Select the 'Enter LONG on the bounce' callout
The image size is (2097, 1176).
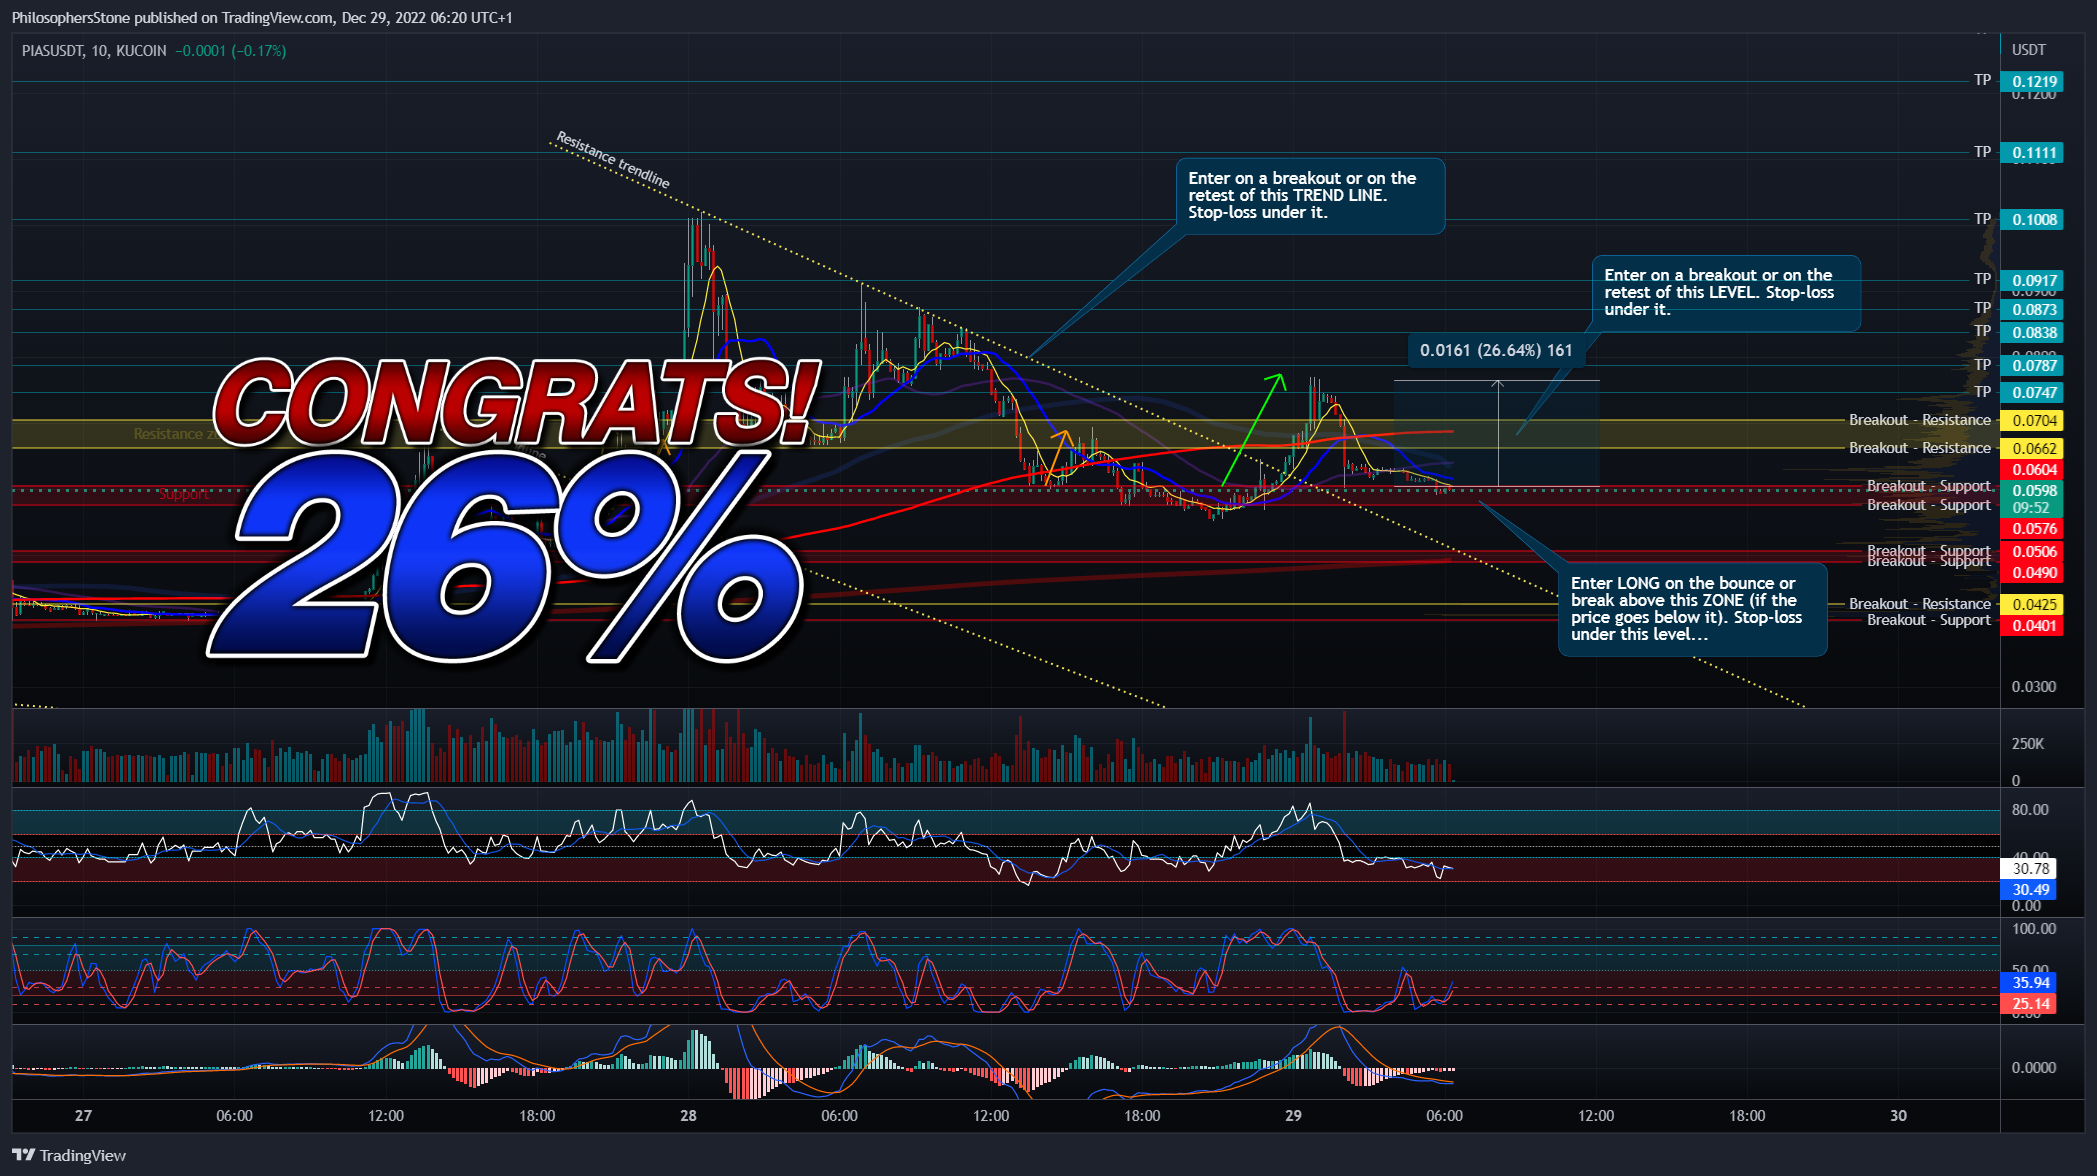1692,609
